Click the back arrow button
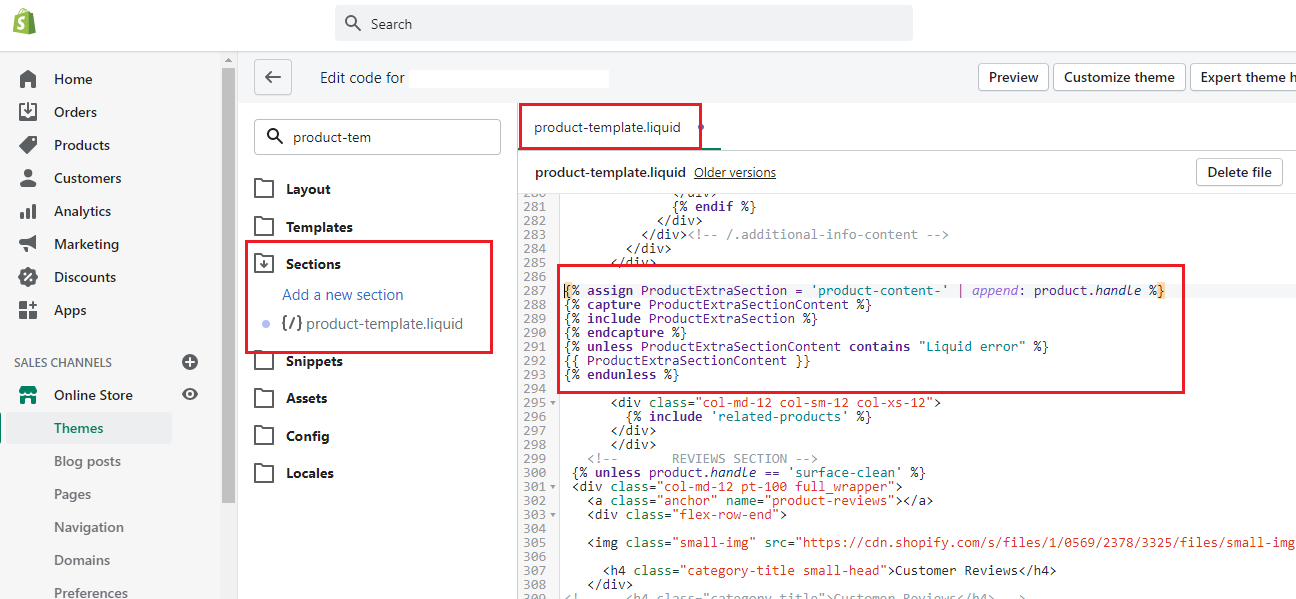 tap(272, 77)
